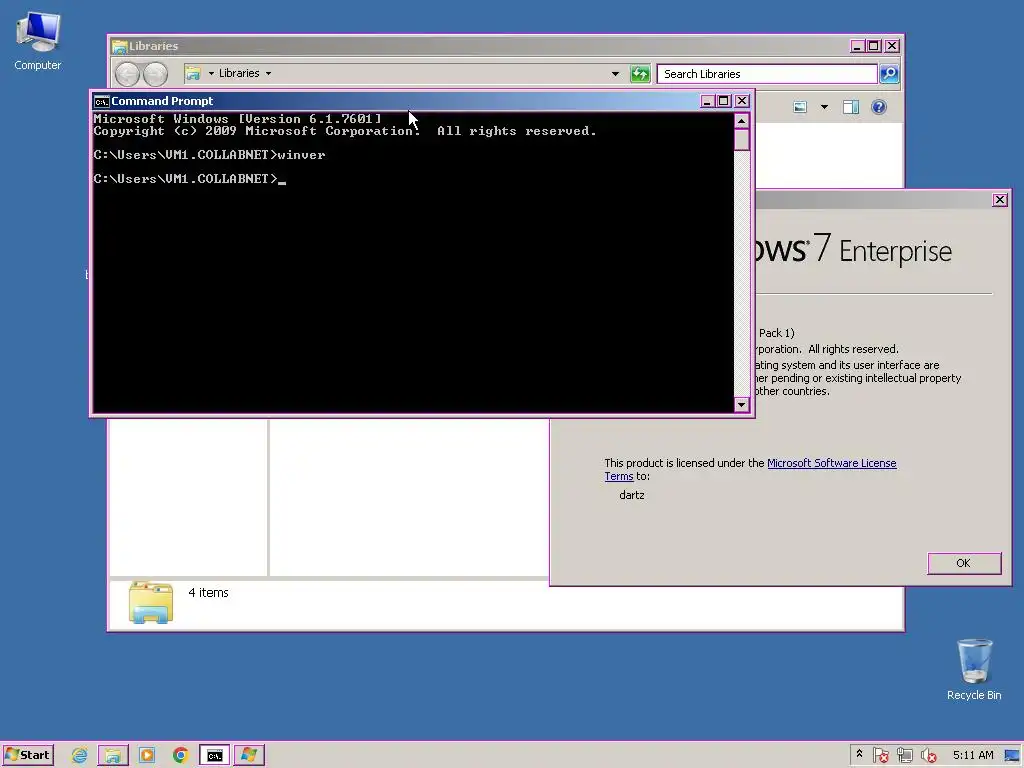Click OK in About Windows dialog

tap(964, 563)
